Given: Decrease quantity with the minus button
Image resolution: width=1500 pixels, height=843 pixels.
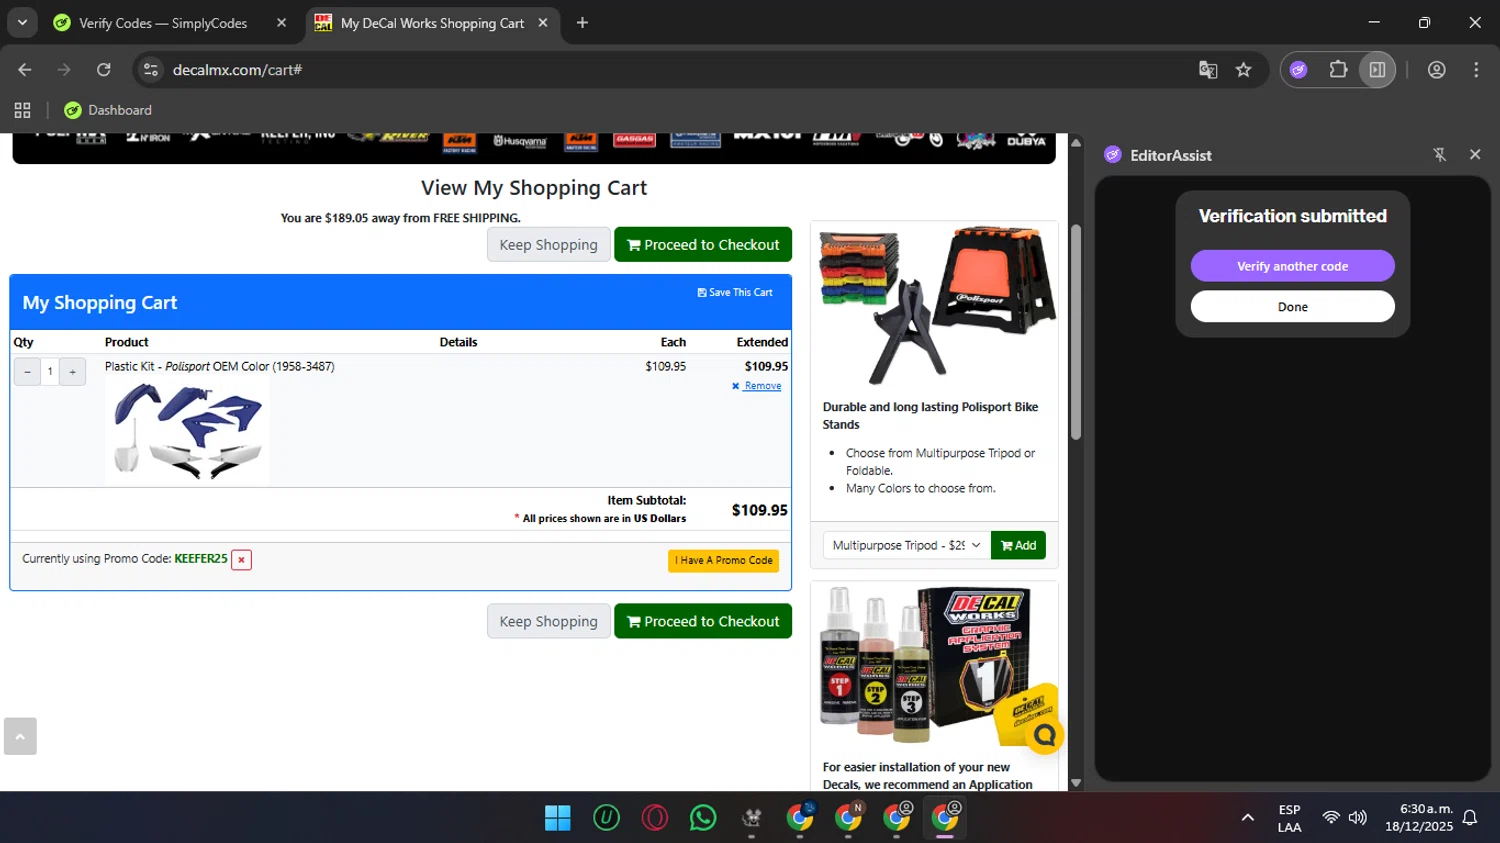Looking at the screenshot, I should coord(27,372).
